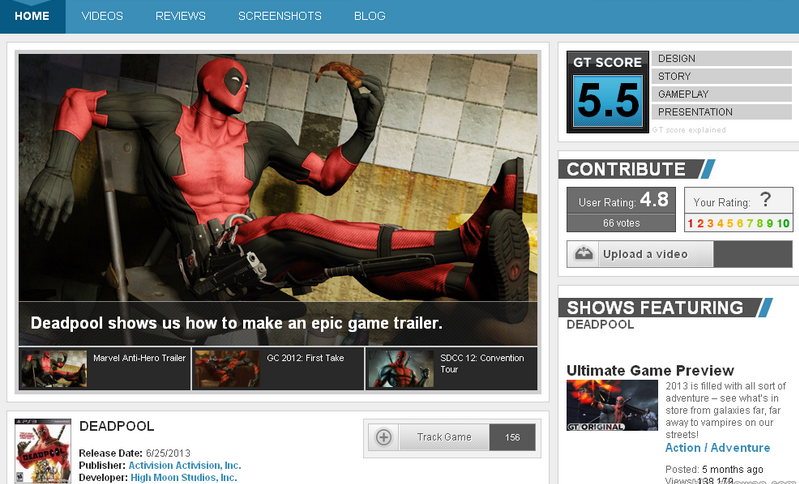The height and width of the screenshot is (484, 799).
Task: Click the GT score explained link
Action: pos(689,130)
